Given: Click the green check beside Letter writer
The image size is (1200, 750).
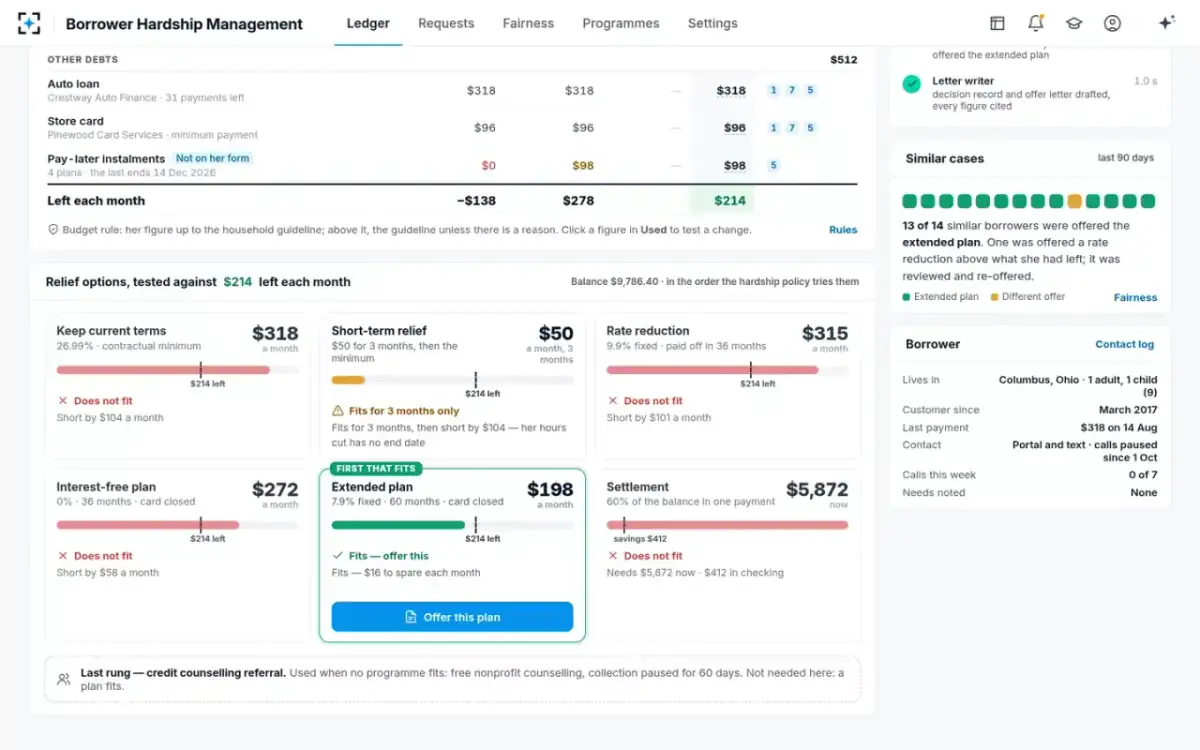Looking at the screenshot, I should coord(911,84).
